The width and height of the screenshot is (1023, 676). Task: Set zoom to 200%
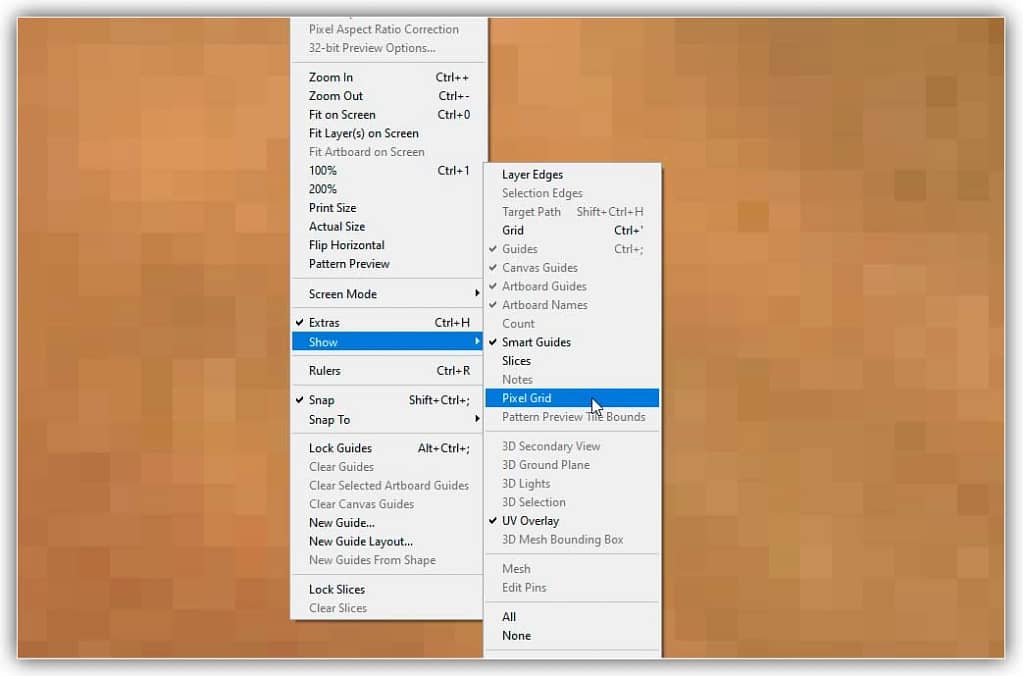pyautogui.click(x=323, y=189)
